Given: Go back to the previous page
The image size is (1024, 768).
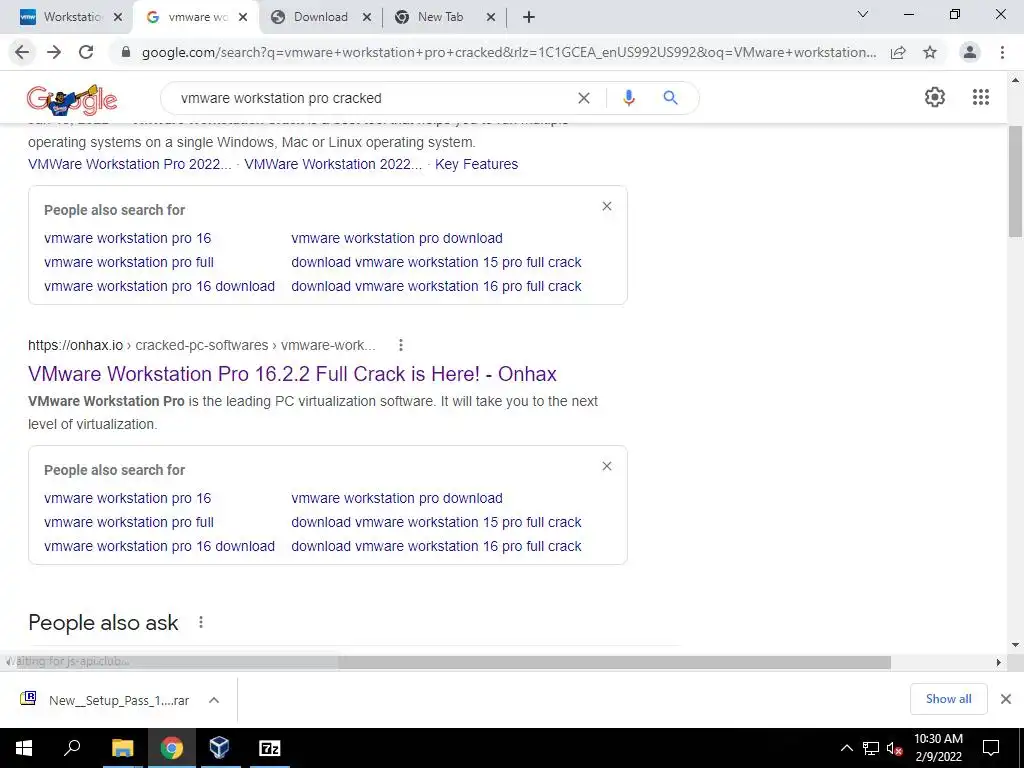Looking at the screenshot, I should tap(22, 52).
